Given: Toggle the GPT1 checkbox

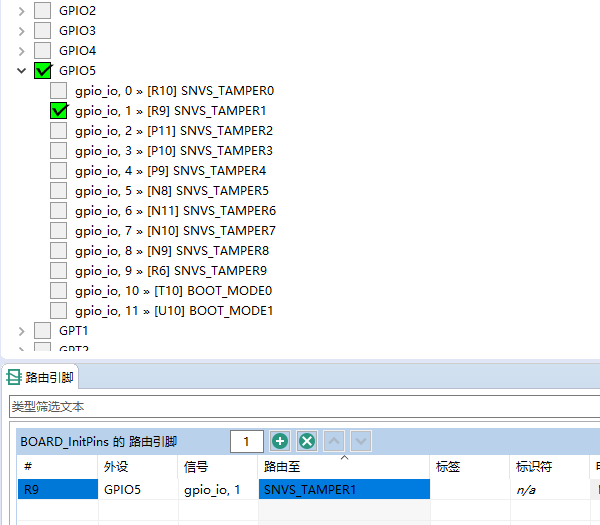Looking at the screenshot, I should (x=42, y=330).
